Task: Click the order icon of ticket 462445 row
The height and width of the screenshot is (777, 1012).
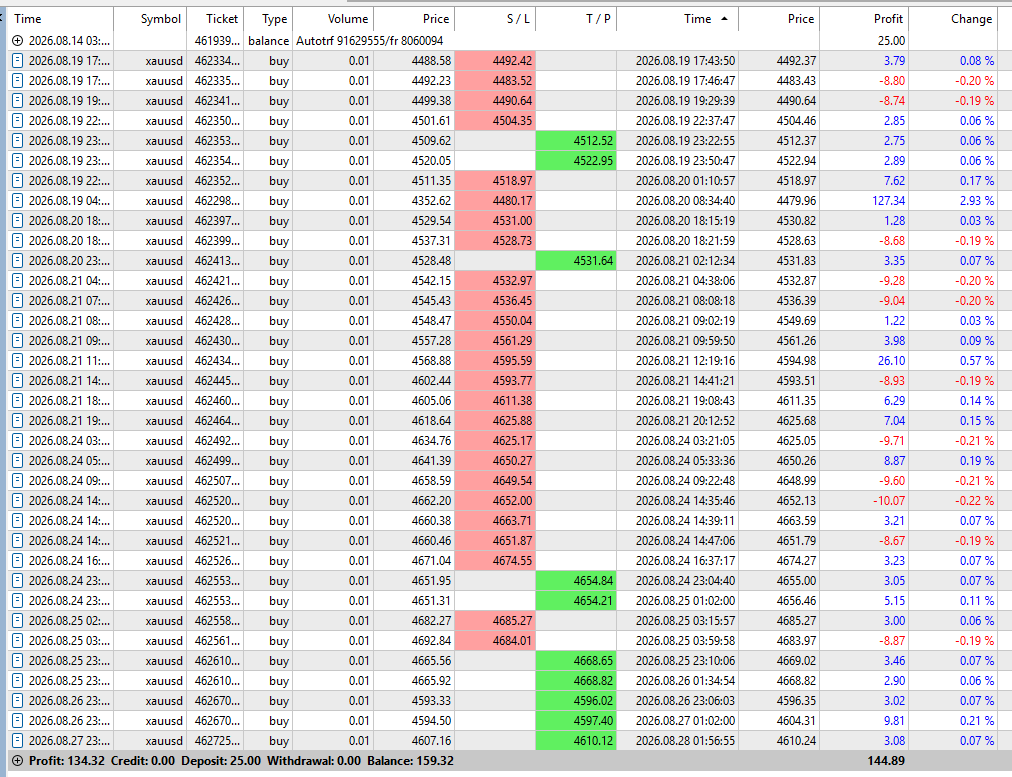Action: (x=17, y=381)
